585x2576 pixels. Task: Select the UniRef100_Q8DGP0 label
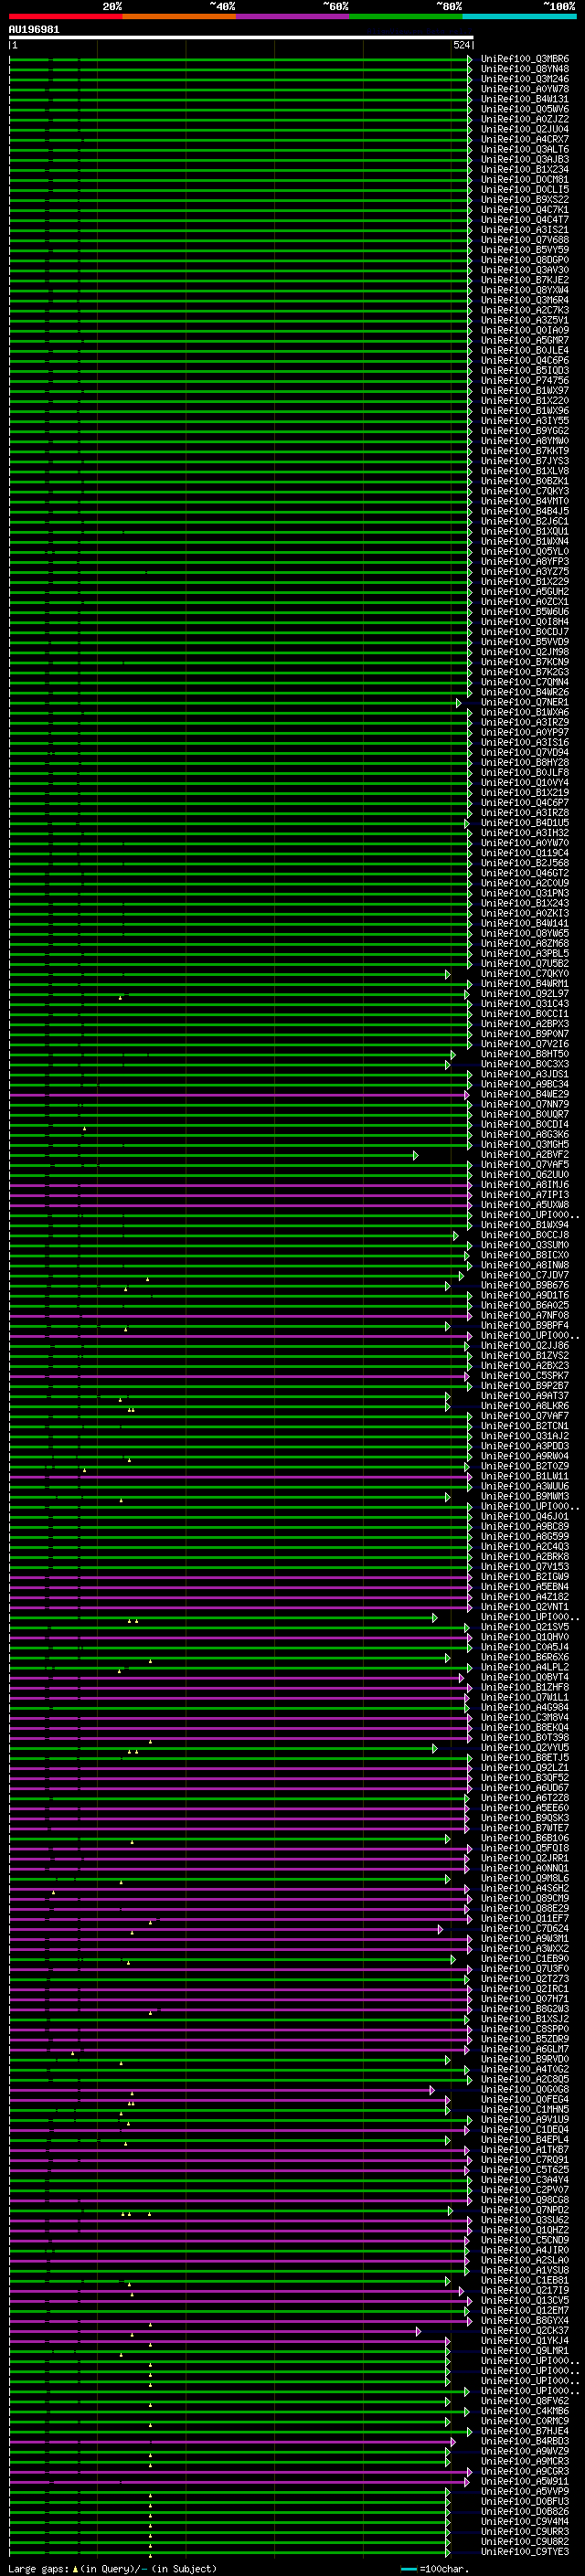(x=525, y=260)
